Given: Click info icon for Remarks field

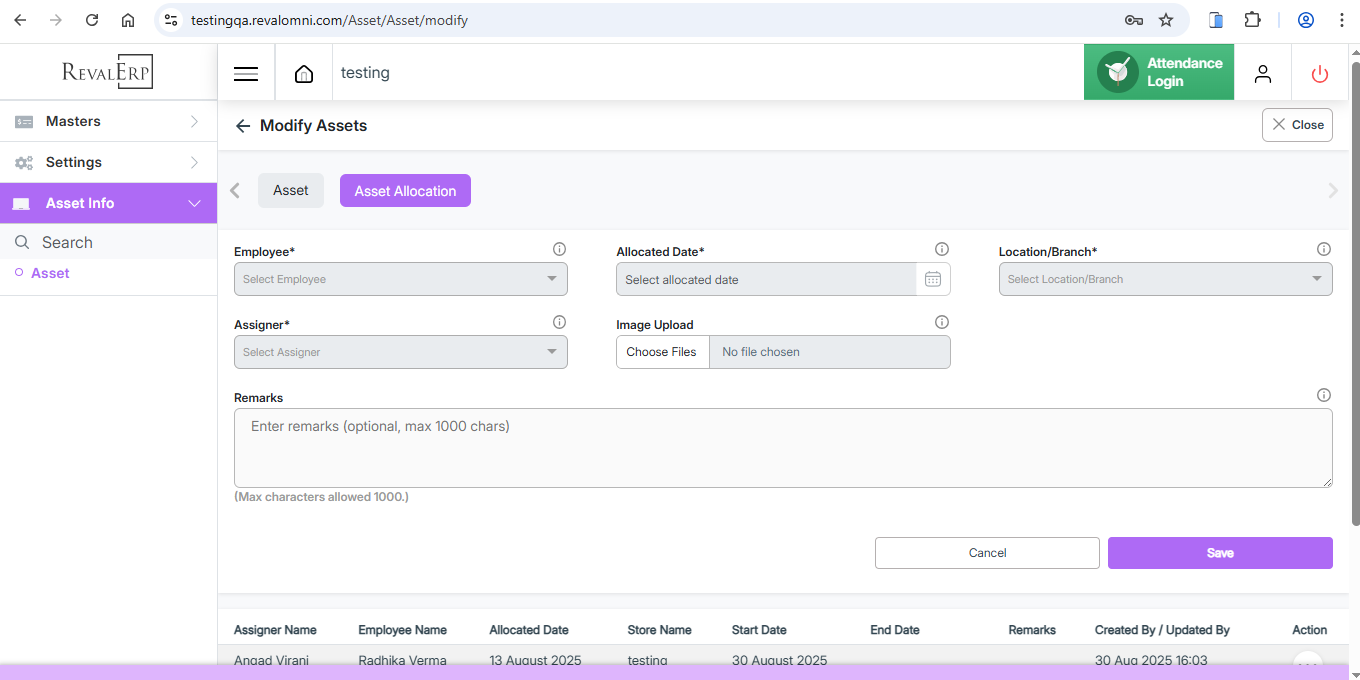Looking at the screenshot, I should [1324, 396].
